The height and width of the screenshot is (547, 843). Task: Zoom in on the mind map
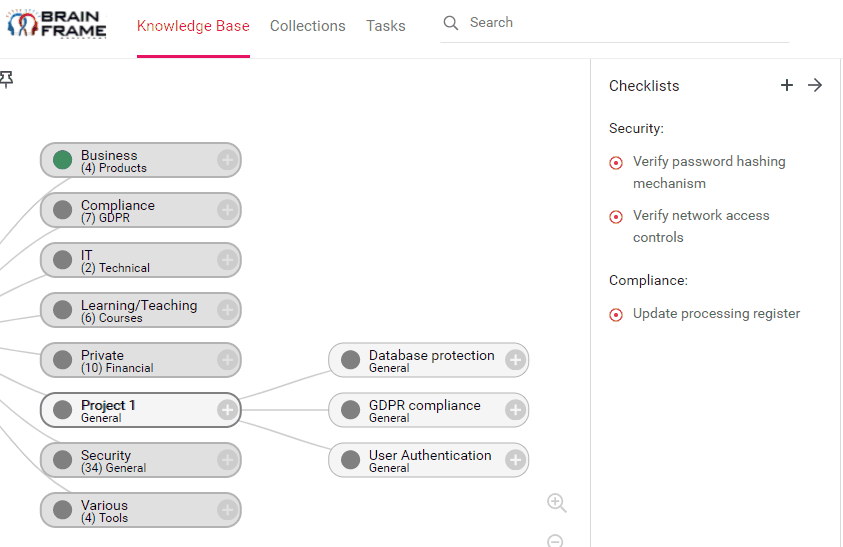point(556,503)
